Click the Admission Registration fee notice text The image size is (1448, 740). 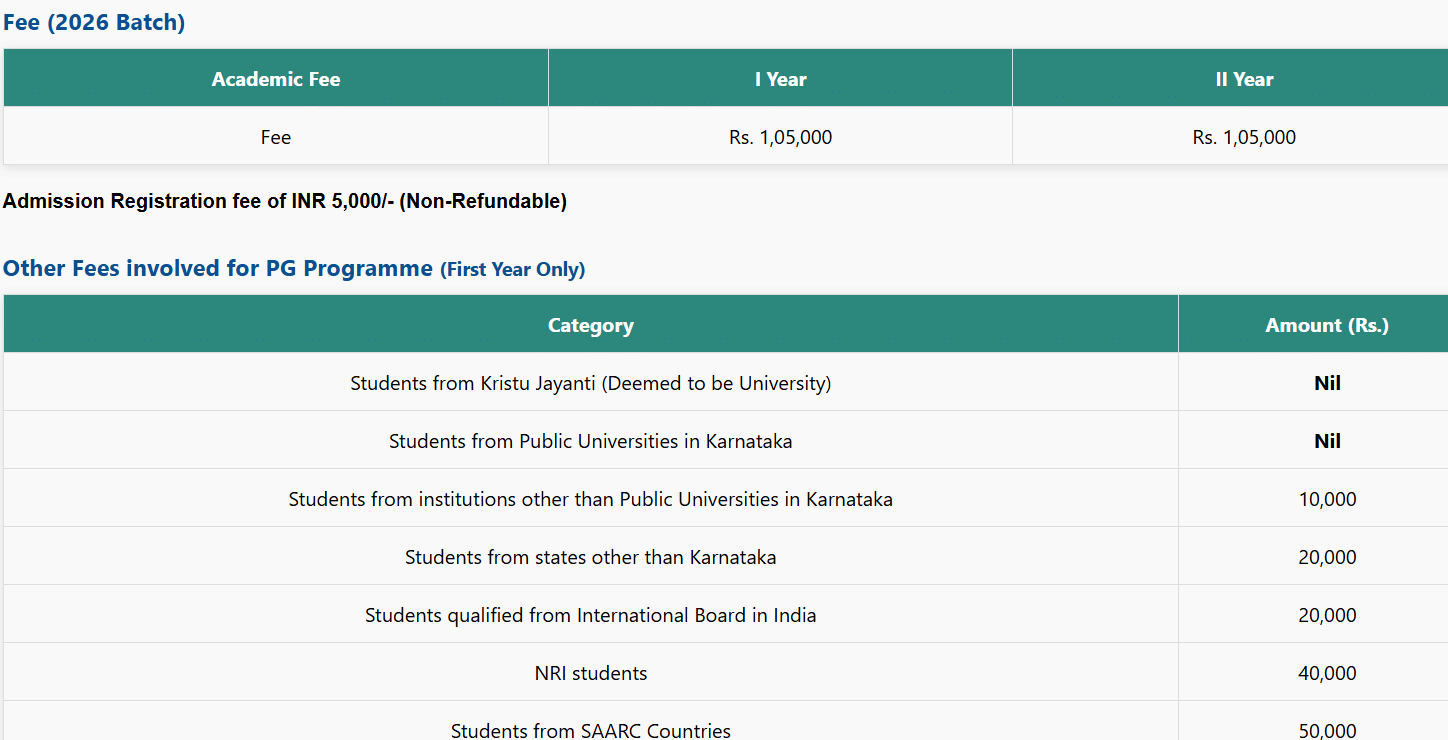[x=285, y=201]
